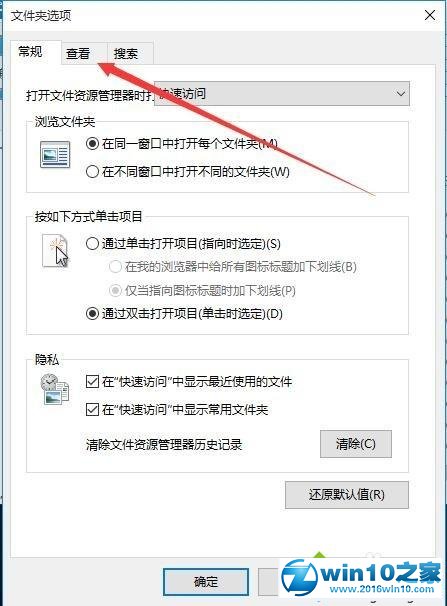Click the single-click cursor page icon
This screenshot has height=606, width=447.
[55, 251]
